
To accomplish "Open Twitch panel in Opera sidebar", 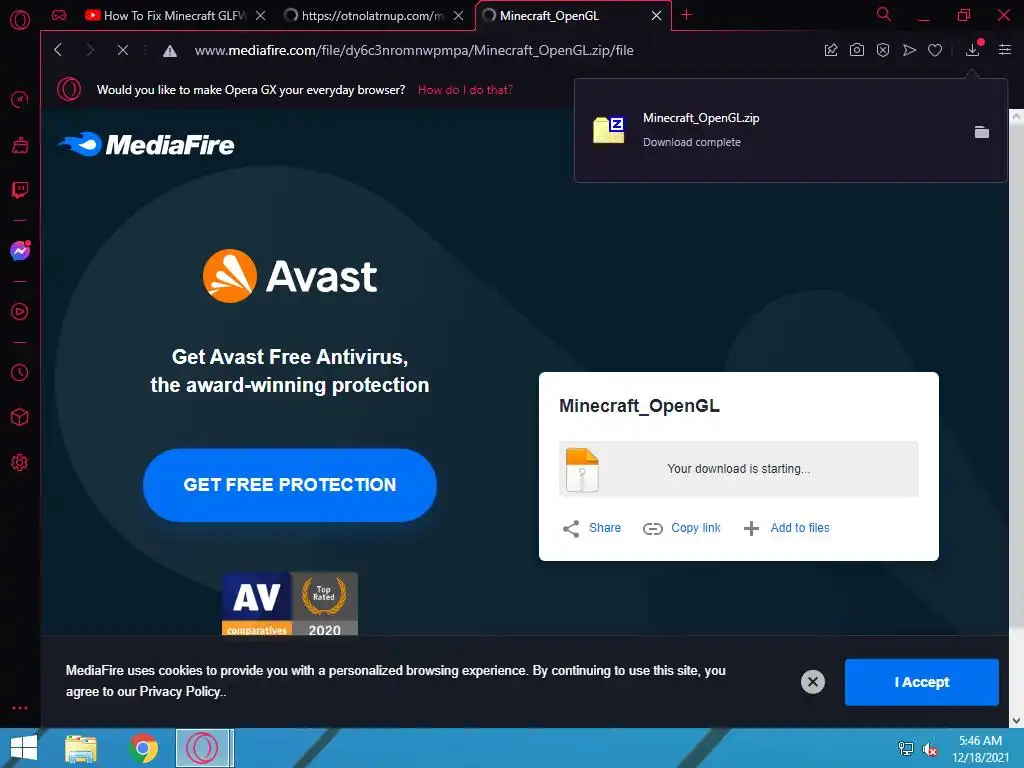I will pos(20,190).
